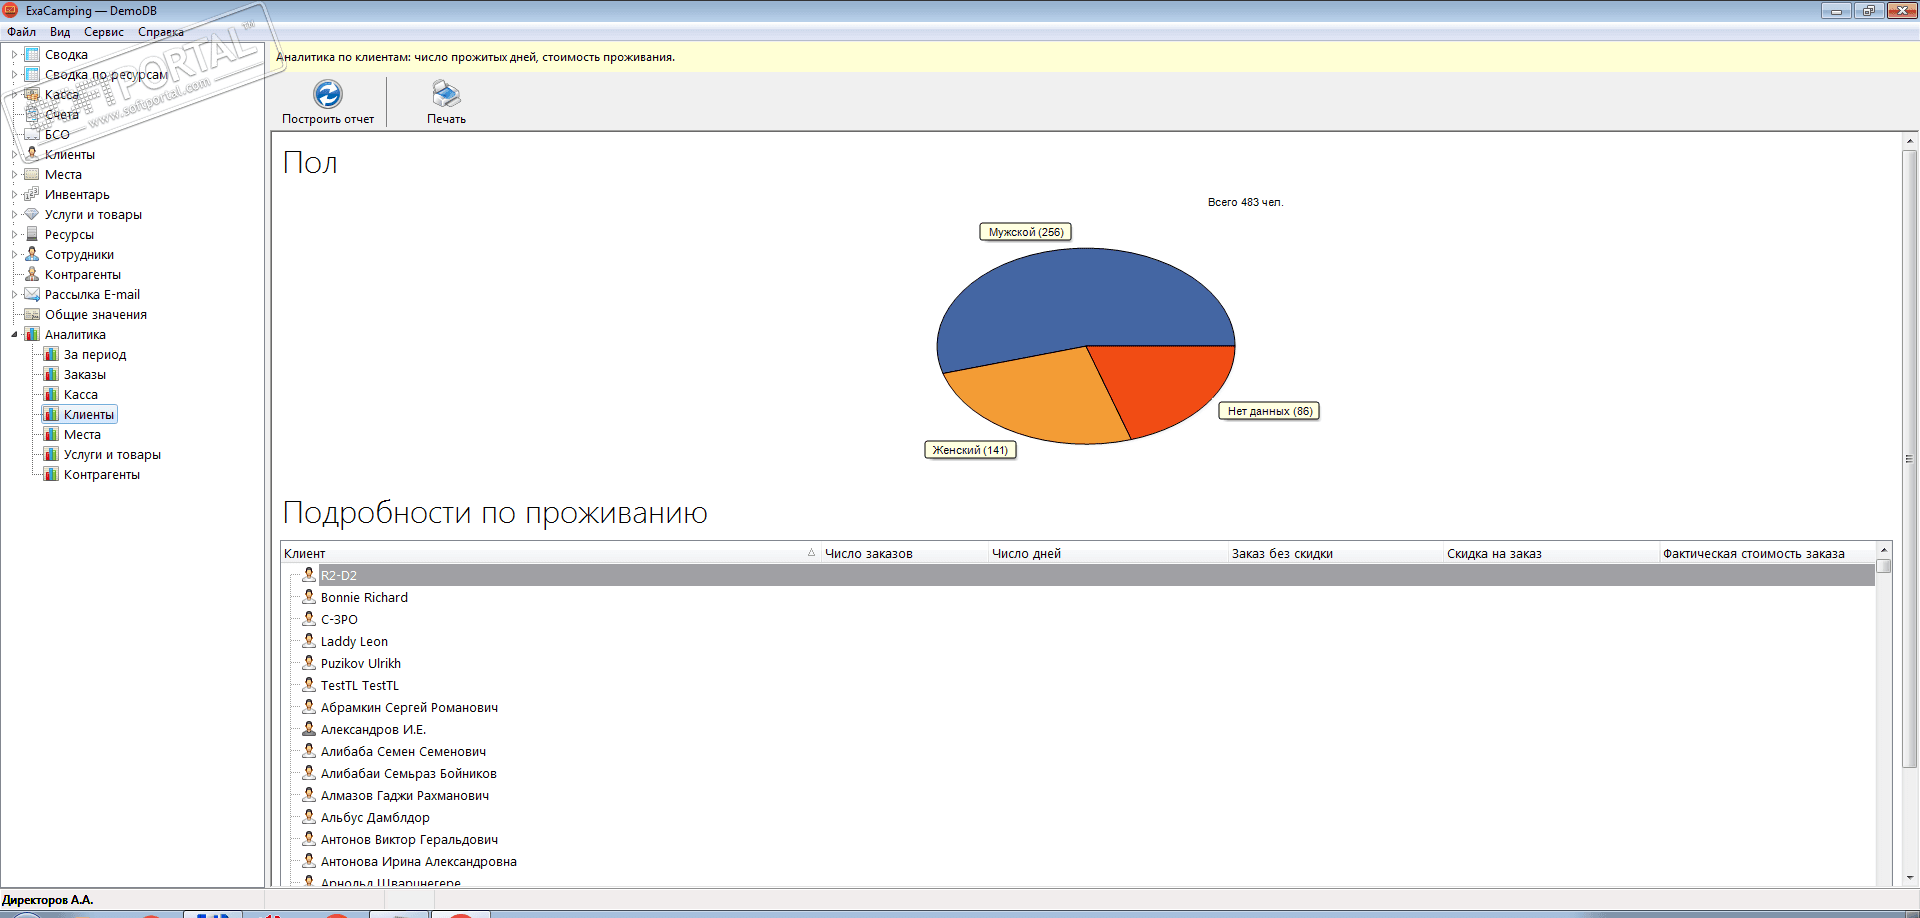Open the Вид menu
This screenshot has height=918, width=1920.
coord(60,32)
